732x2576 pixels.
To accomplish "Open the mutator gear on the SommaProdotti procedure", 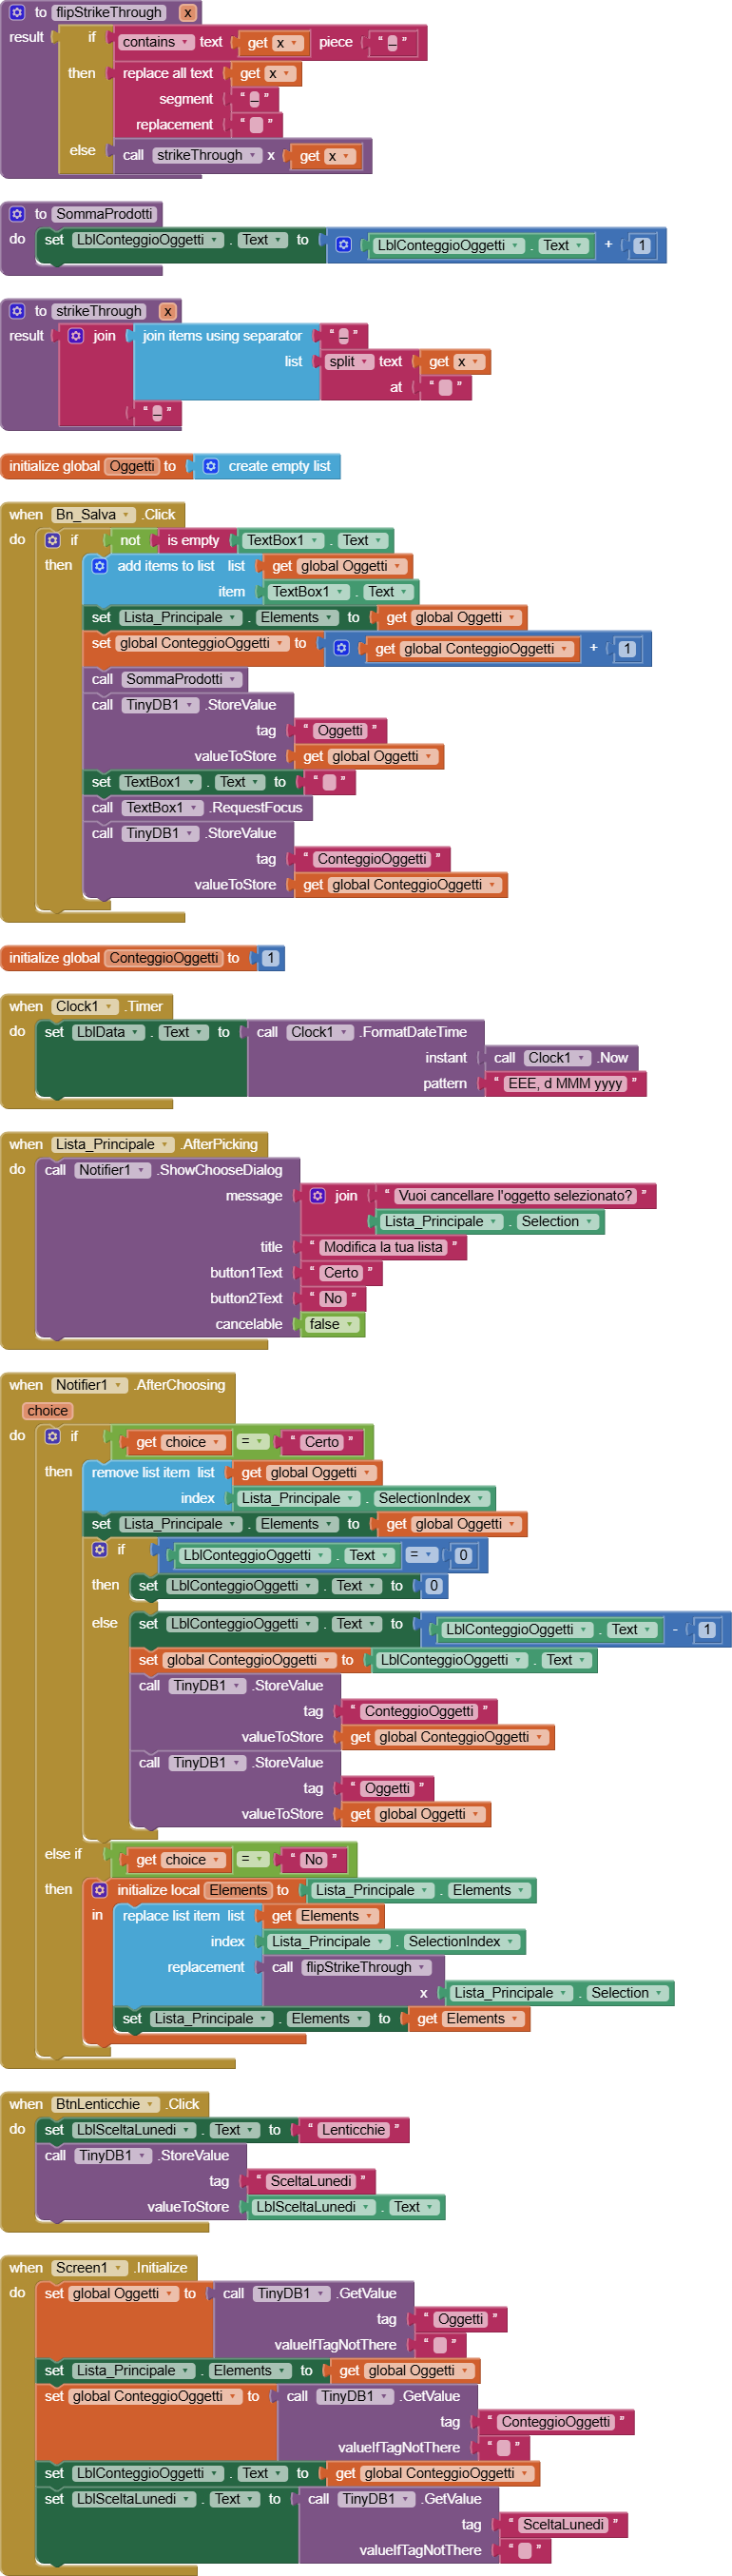I will [x=17, y=214].
